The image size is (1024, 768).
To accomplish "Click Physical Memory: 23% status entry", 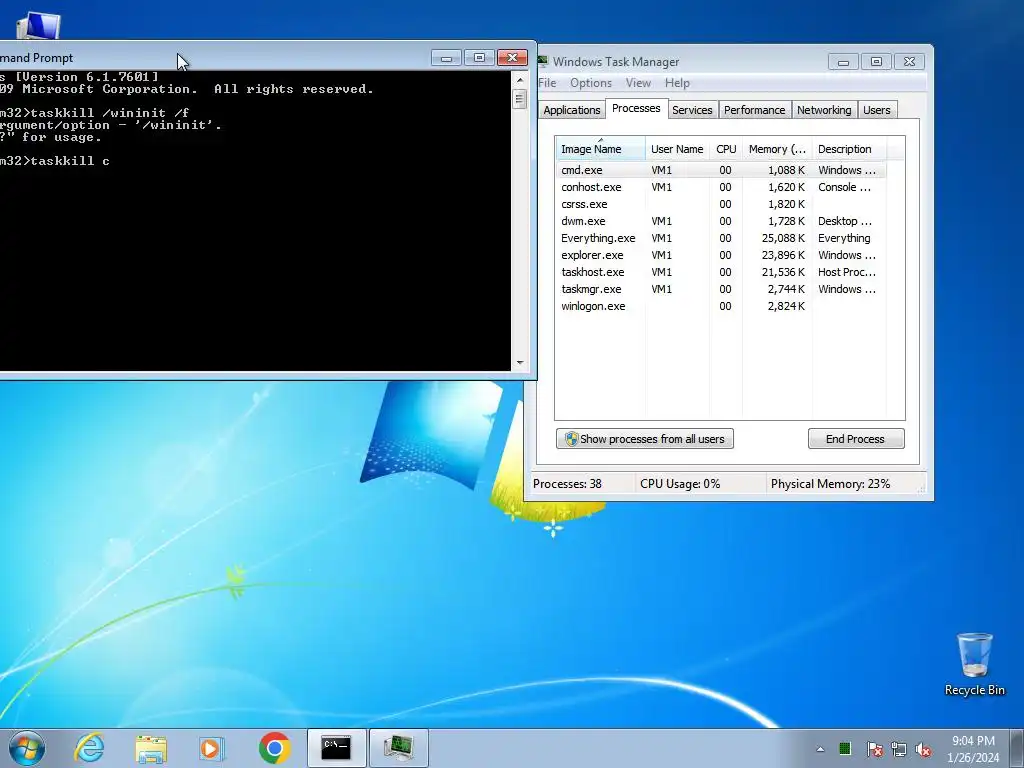I will [830, 484].
